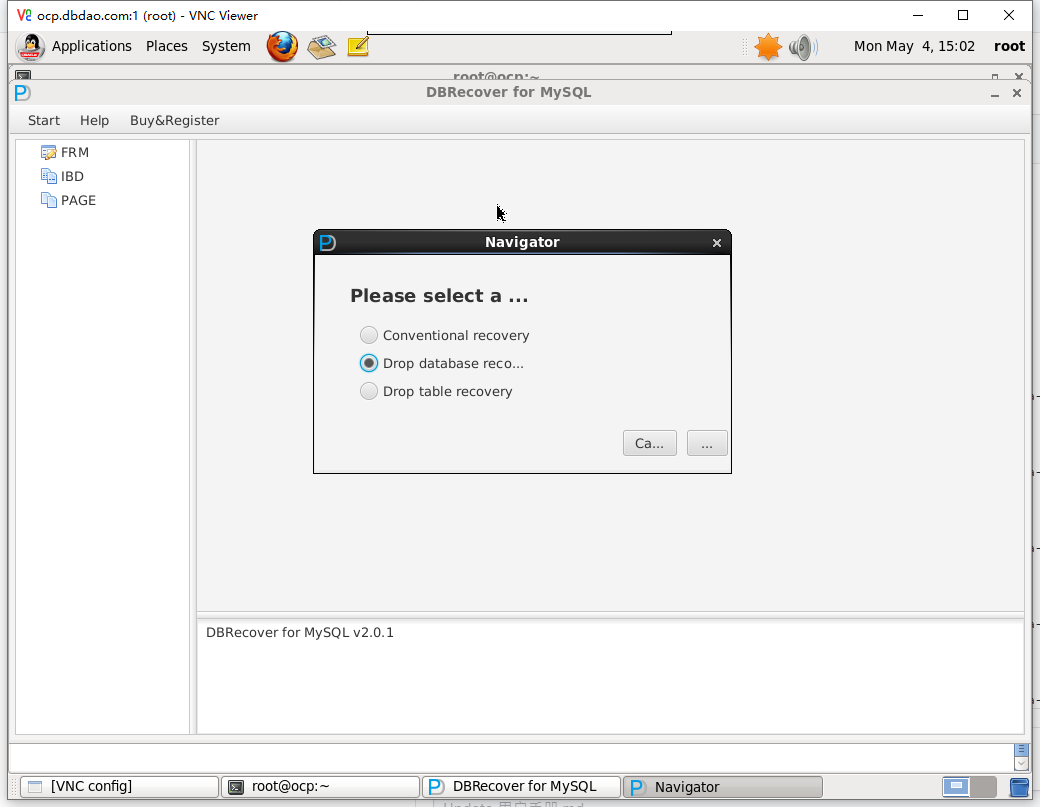Select the IBD icon in sidebar

49,176
